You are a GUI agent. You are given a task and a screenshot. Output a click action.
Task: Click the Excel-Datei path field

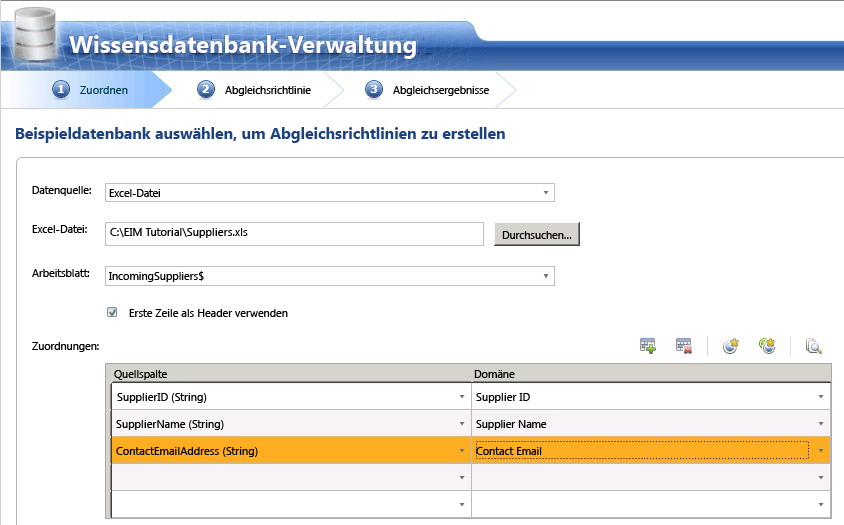[294, 234]
